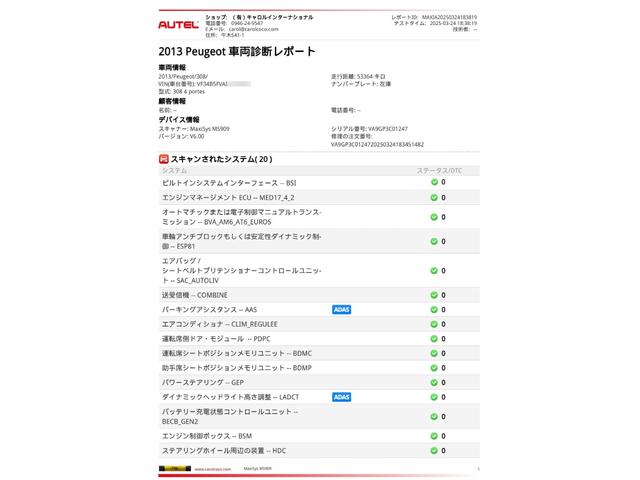
Task: Click the model line 308 4 portes
Action: (182, 92)
